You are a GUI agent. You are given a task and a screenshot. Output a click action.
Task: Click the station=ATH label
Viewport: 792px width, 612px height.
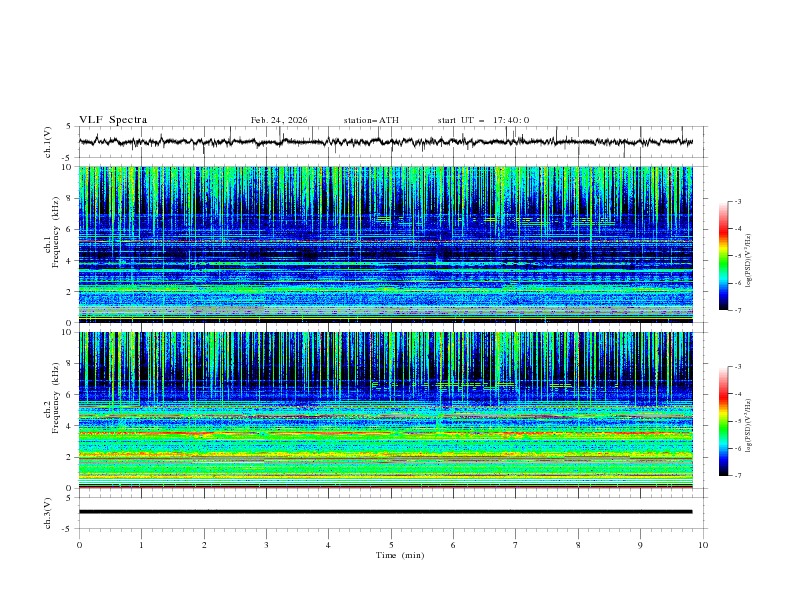click(371, 120)
